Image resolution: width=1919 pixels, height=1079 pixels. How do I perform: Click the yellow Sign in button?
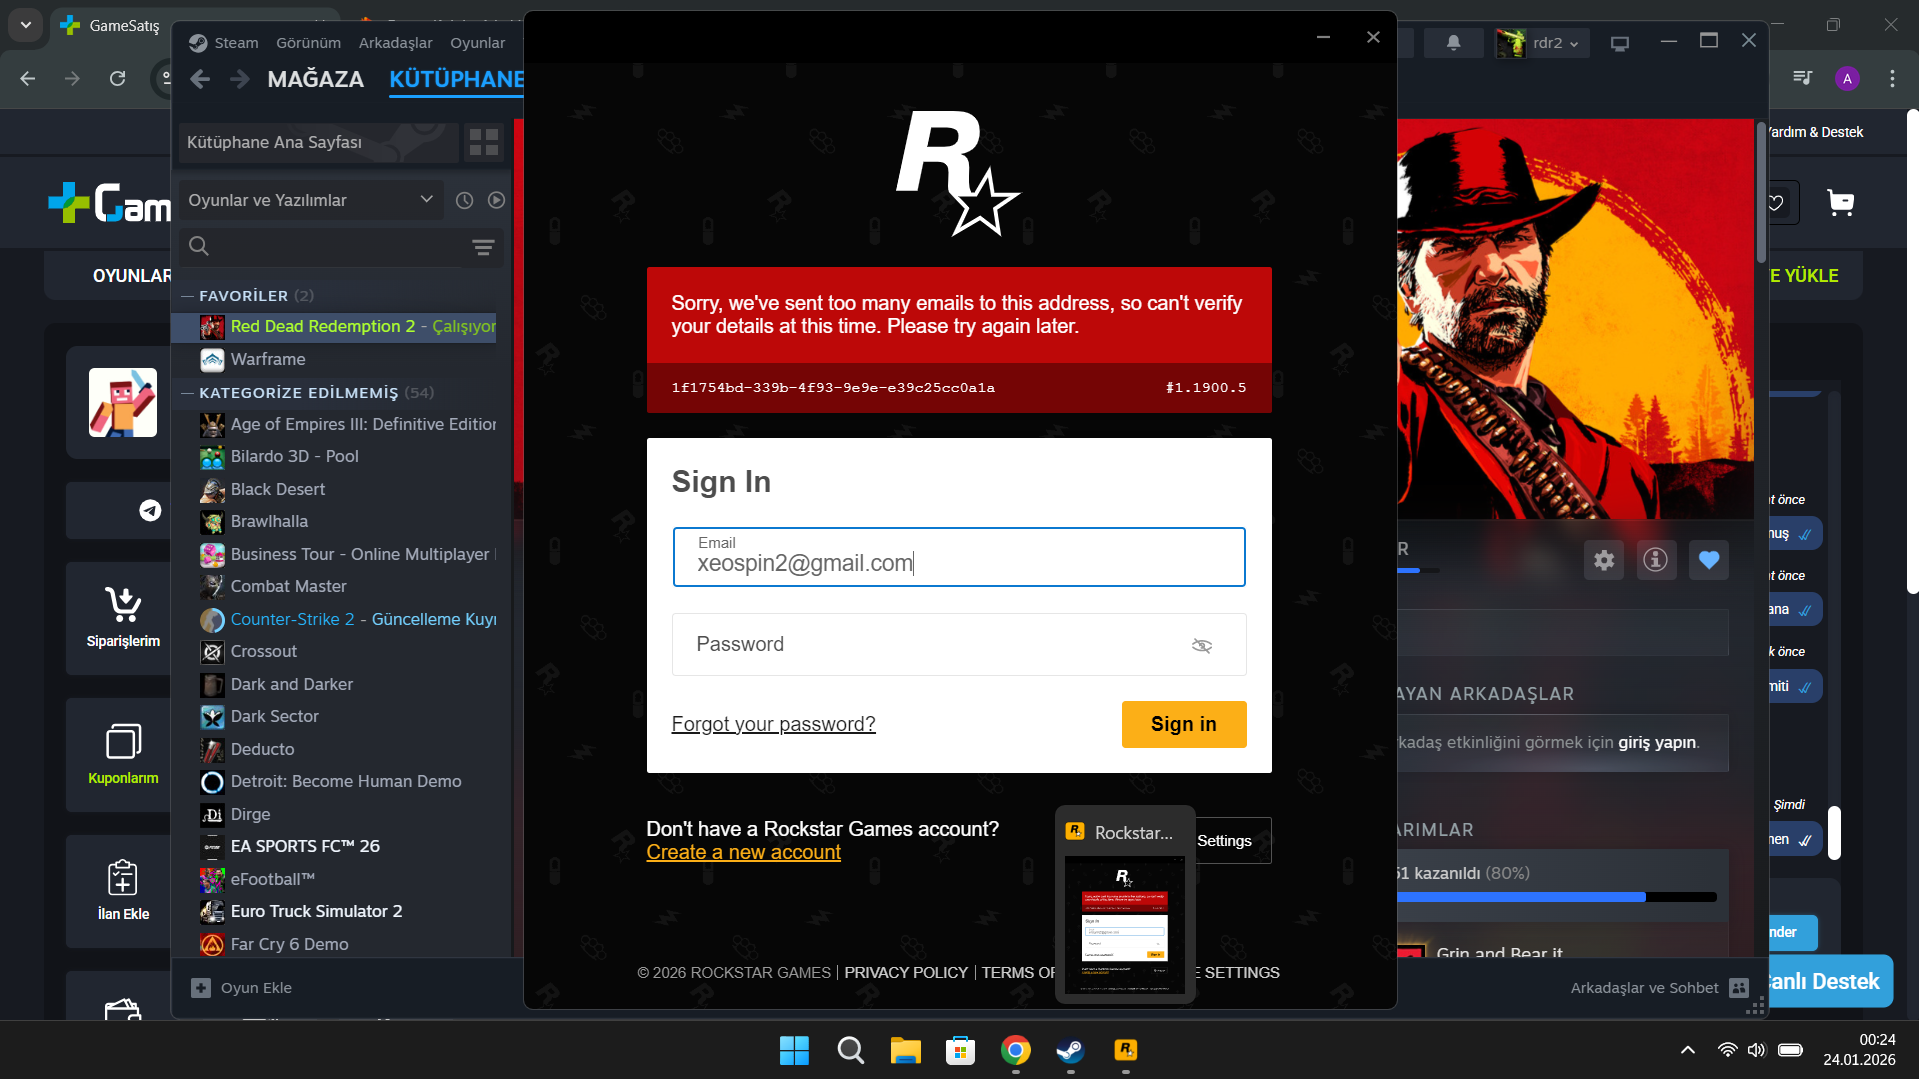[1184, 724]
